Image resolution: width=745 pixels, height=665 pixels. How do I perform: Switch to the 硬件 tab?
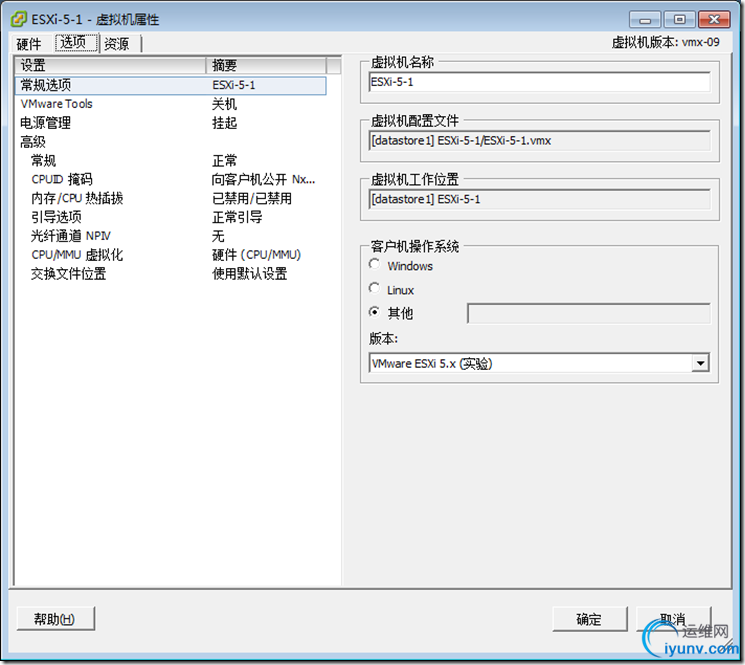pyautogui.click(x=29, y=44)
